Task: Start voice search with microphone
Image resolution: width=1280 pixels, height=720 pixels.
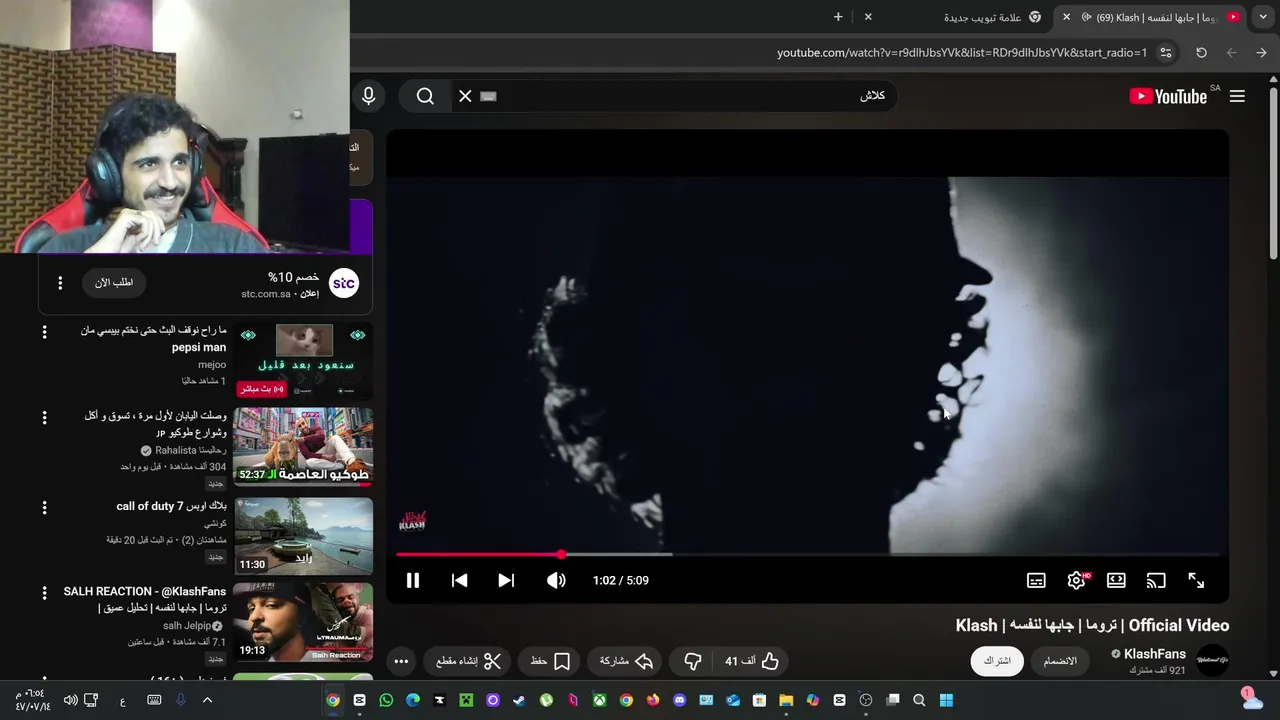Action: click(369, 96)
